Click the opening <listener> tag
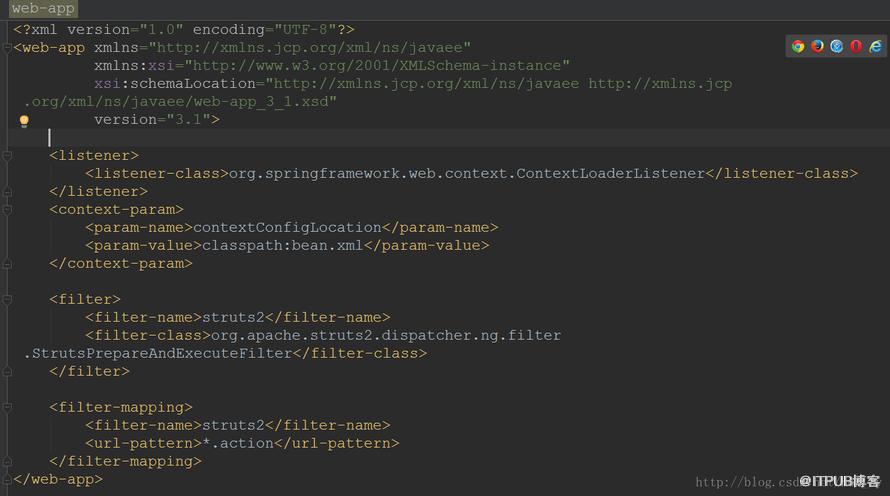890x496 pixels. pyautogui.click(x=94, y=155)
